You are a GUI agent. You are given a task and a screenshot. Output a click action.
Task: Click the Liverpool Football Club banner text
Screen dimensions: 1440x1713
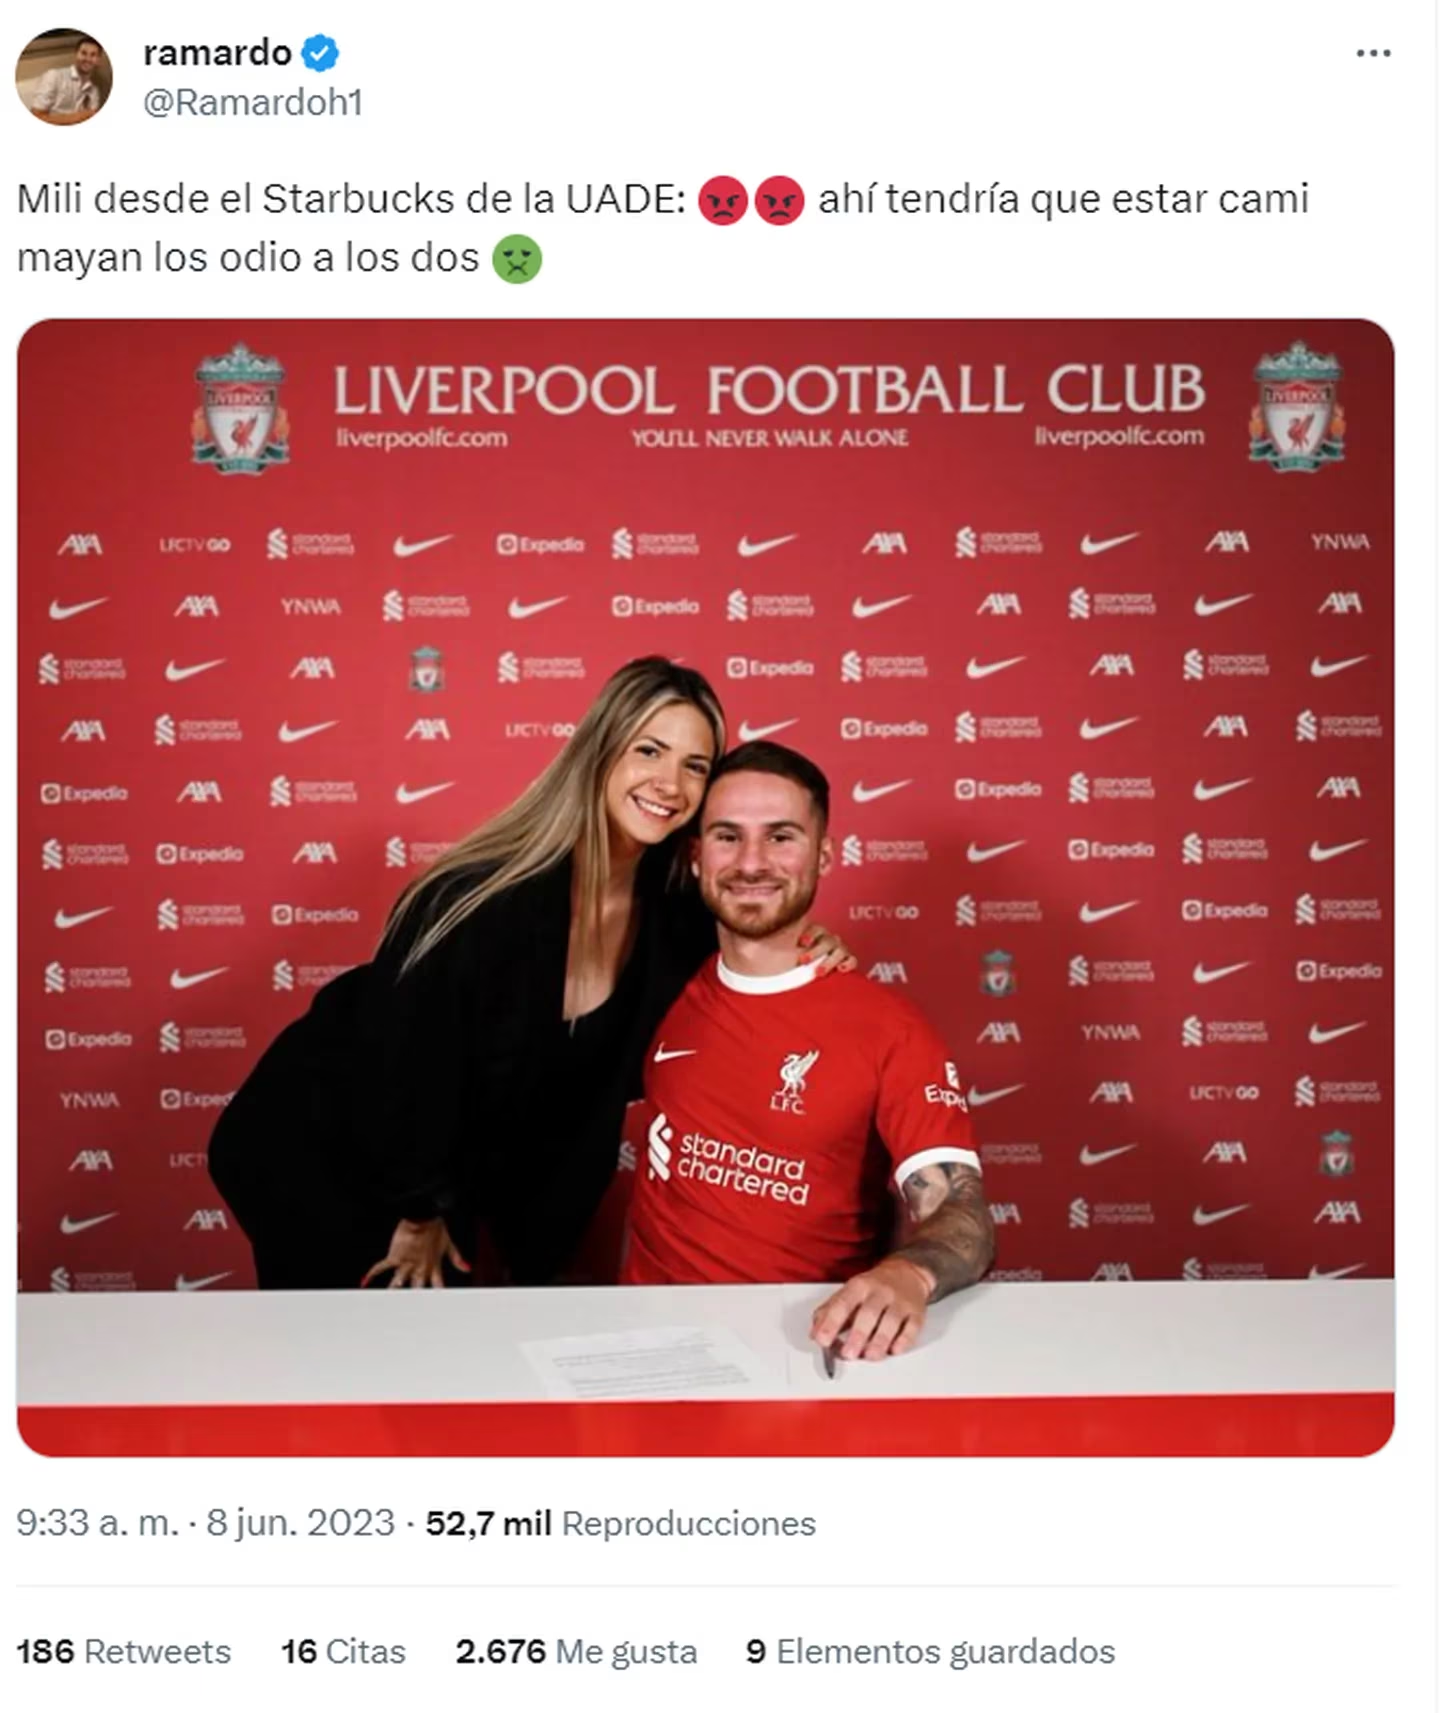pos(769,389)
